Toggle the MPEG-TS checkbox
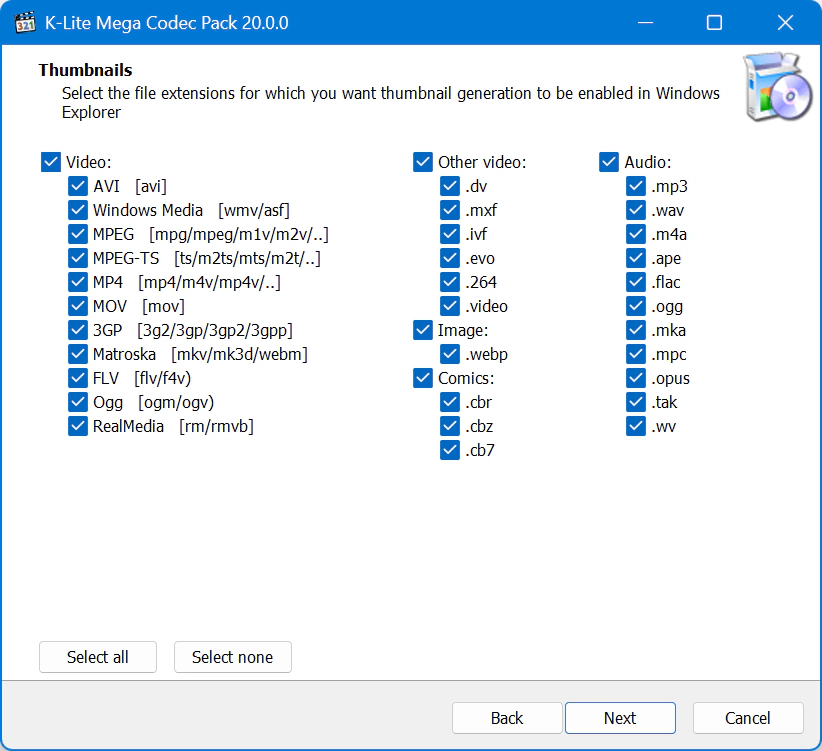The image size is (822, 751). point(78,258)
